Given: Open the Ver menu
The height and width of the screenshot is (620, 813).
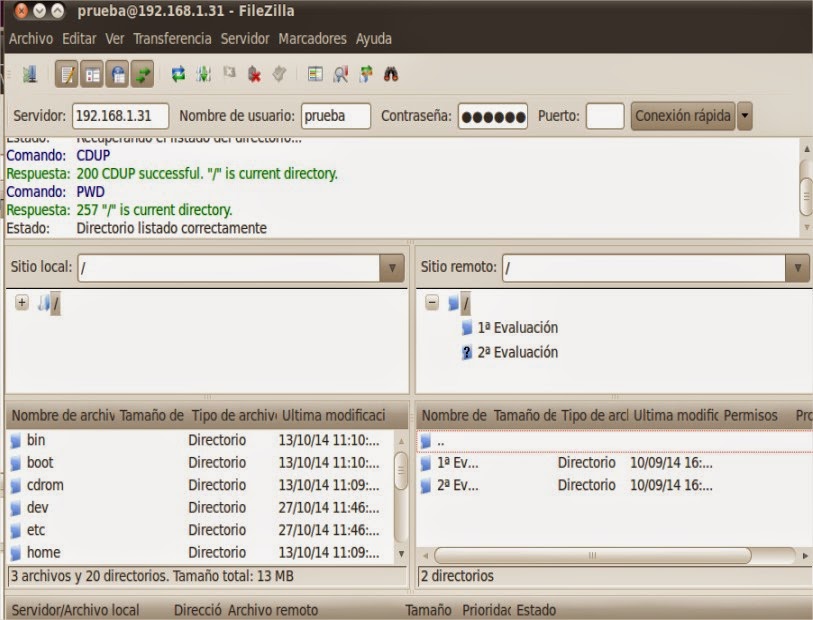Looking at the screenshot, I should 115,38.
